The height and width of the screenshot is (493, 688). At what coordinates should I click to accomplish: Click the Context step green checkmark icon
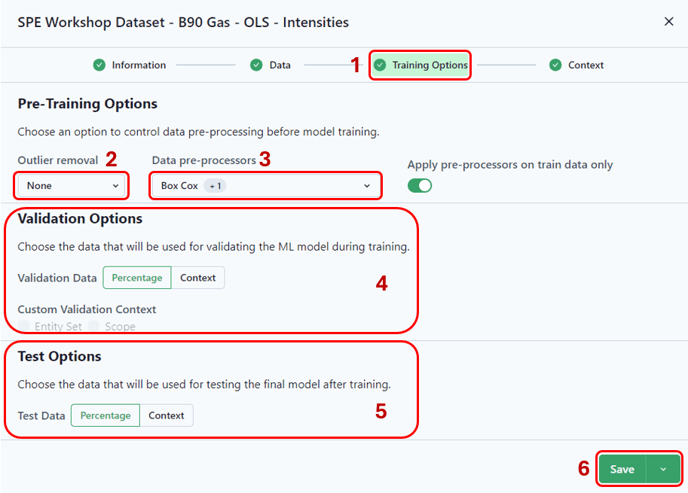point(555,65)
